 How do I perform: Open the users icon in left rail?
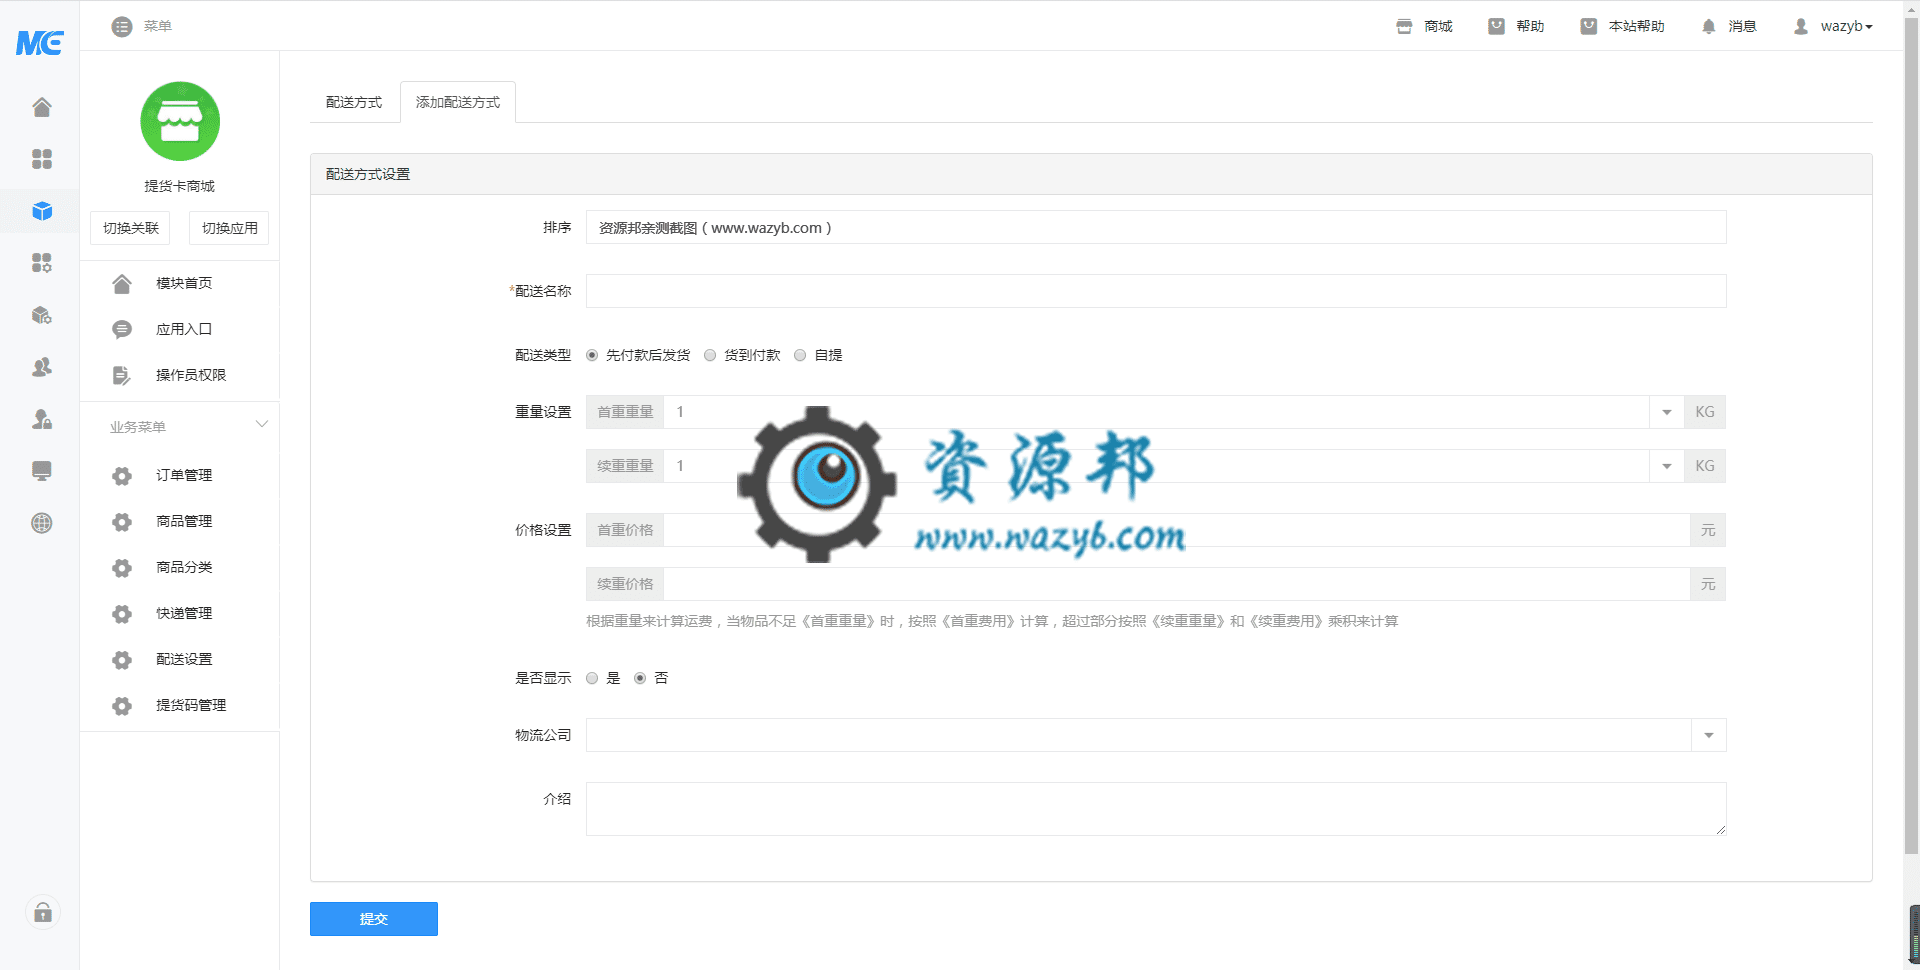click(x=41, y=367)
